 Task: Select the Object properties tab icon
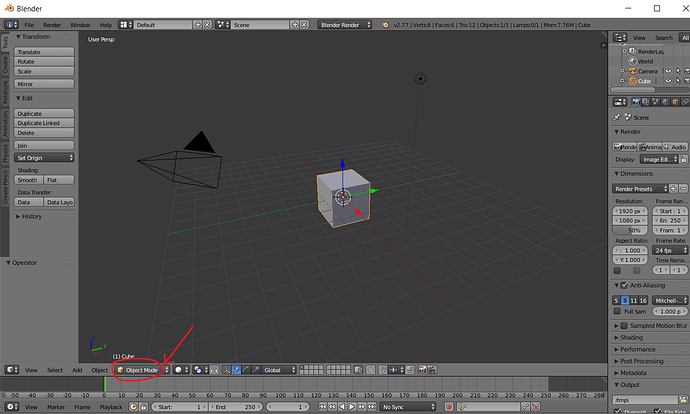click(x=675, y=102)
